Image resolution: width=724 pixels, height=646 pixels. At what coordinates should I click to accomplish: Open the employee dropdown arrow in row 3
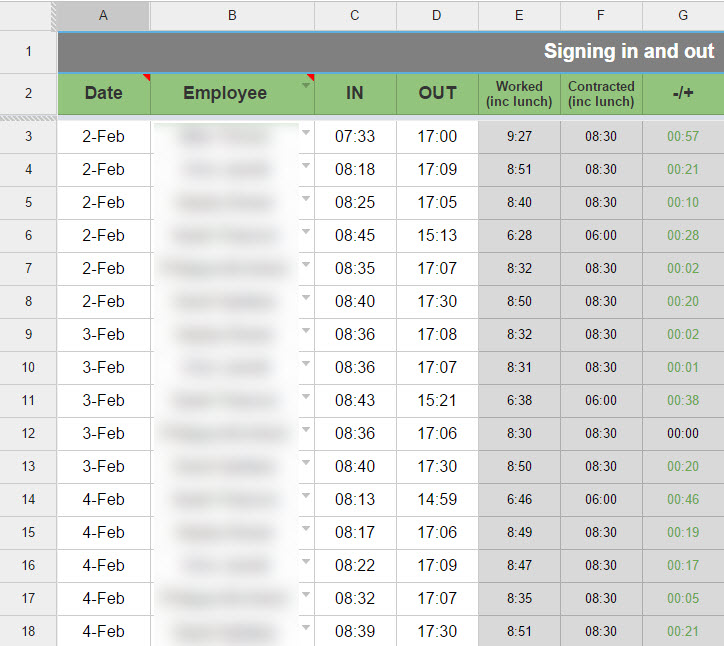(306, 133)
